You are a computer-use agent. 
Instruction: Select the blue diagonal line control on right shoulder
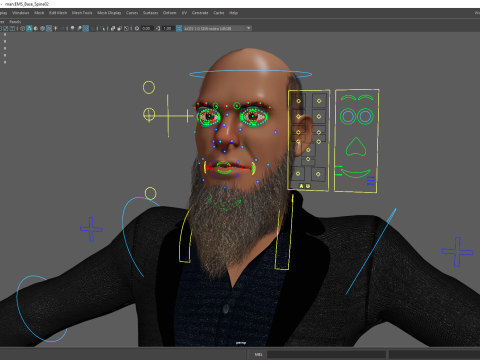click(x=371, y=251)
